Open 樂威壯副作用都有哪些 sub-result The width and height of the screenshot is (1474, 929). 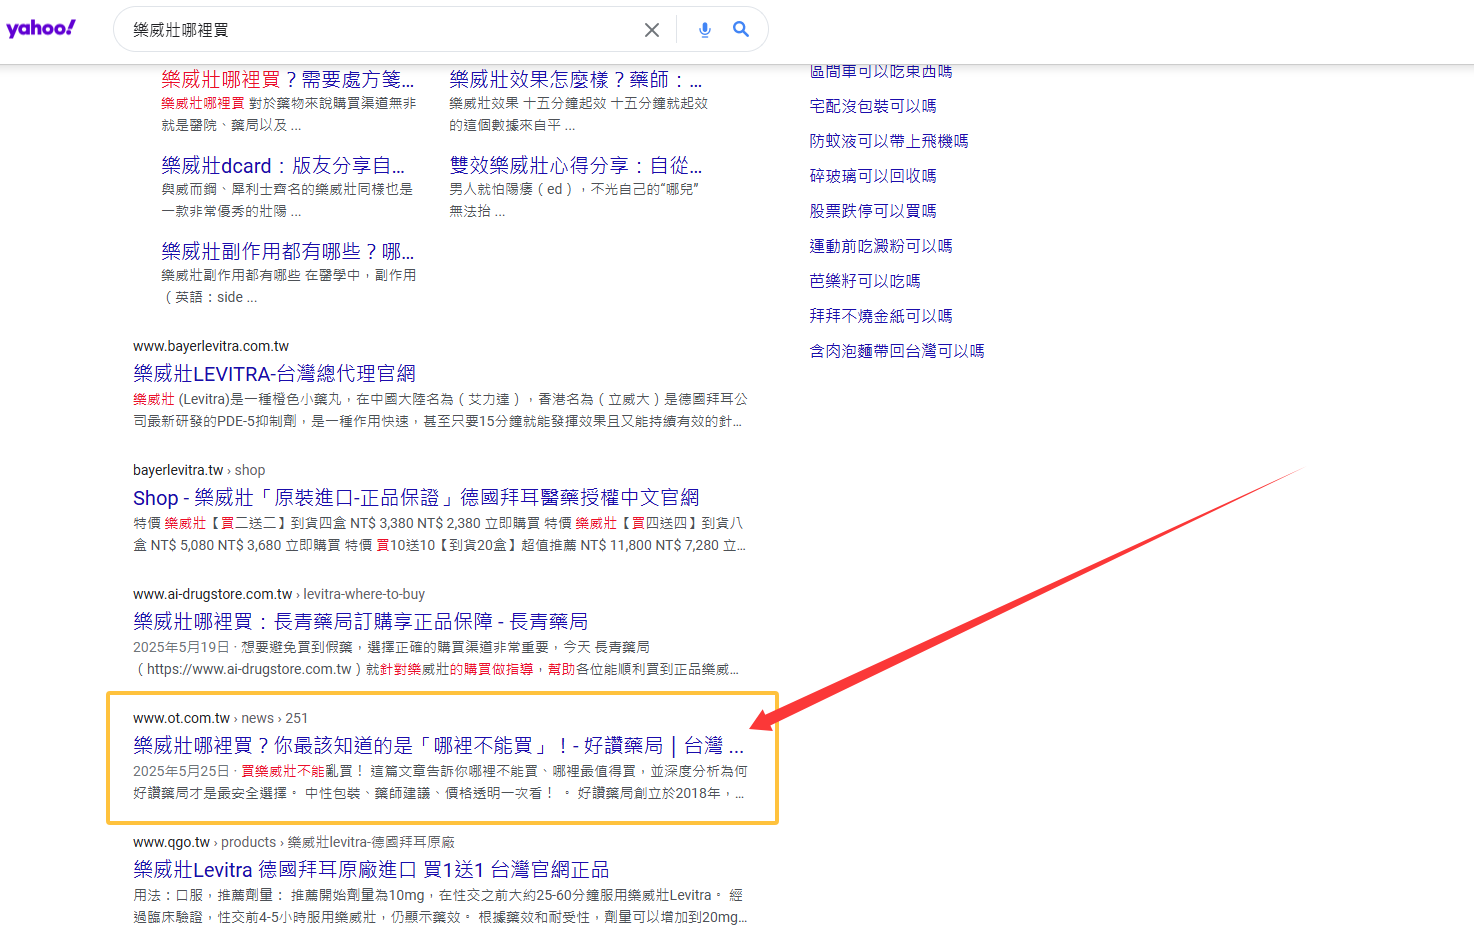(287, 251)
